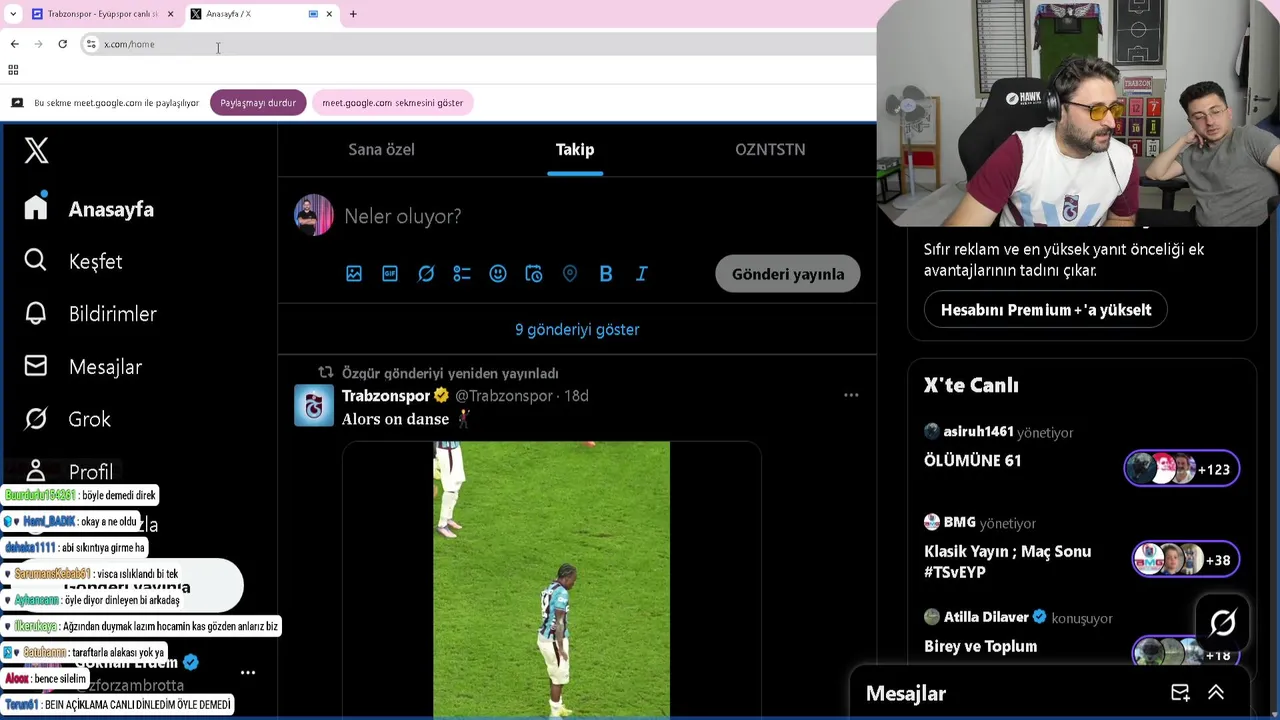This screenshot has height=720, width=1280.
Task: Compose new message icon in Mesajlar bar
Action: tap(1180, 692)
